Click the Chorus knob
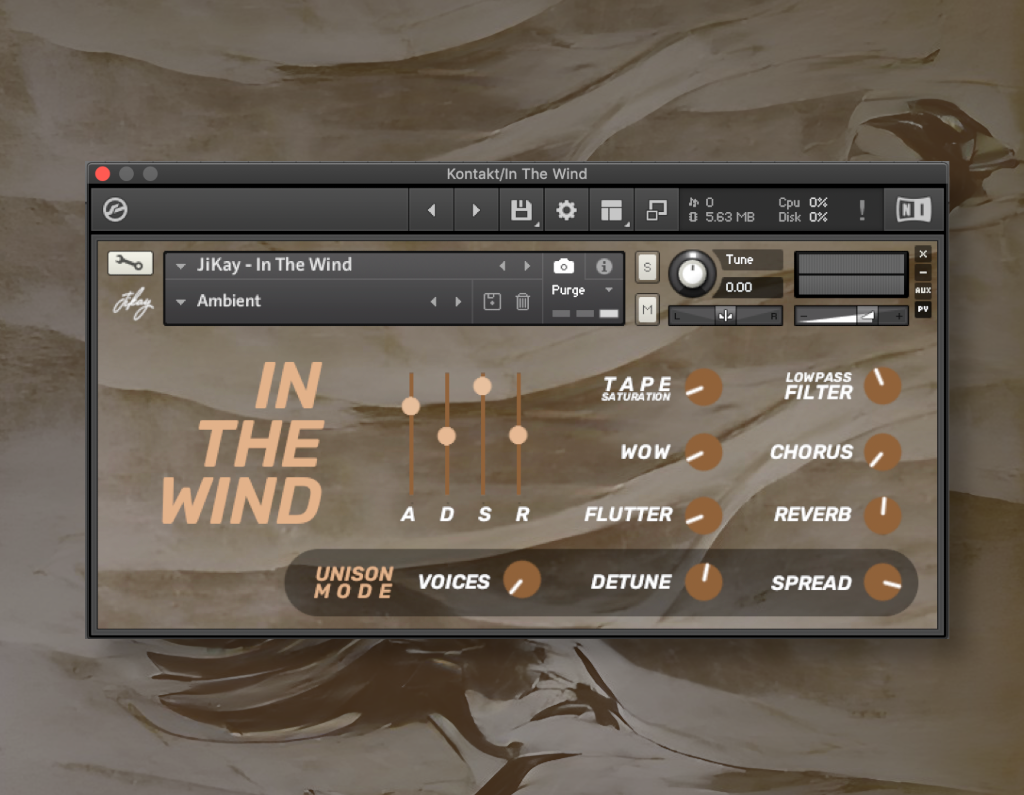This screenshot has height=795, width=1024. click(x=883, y=451)
